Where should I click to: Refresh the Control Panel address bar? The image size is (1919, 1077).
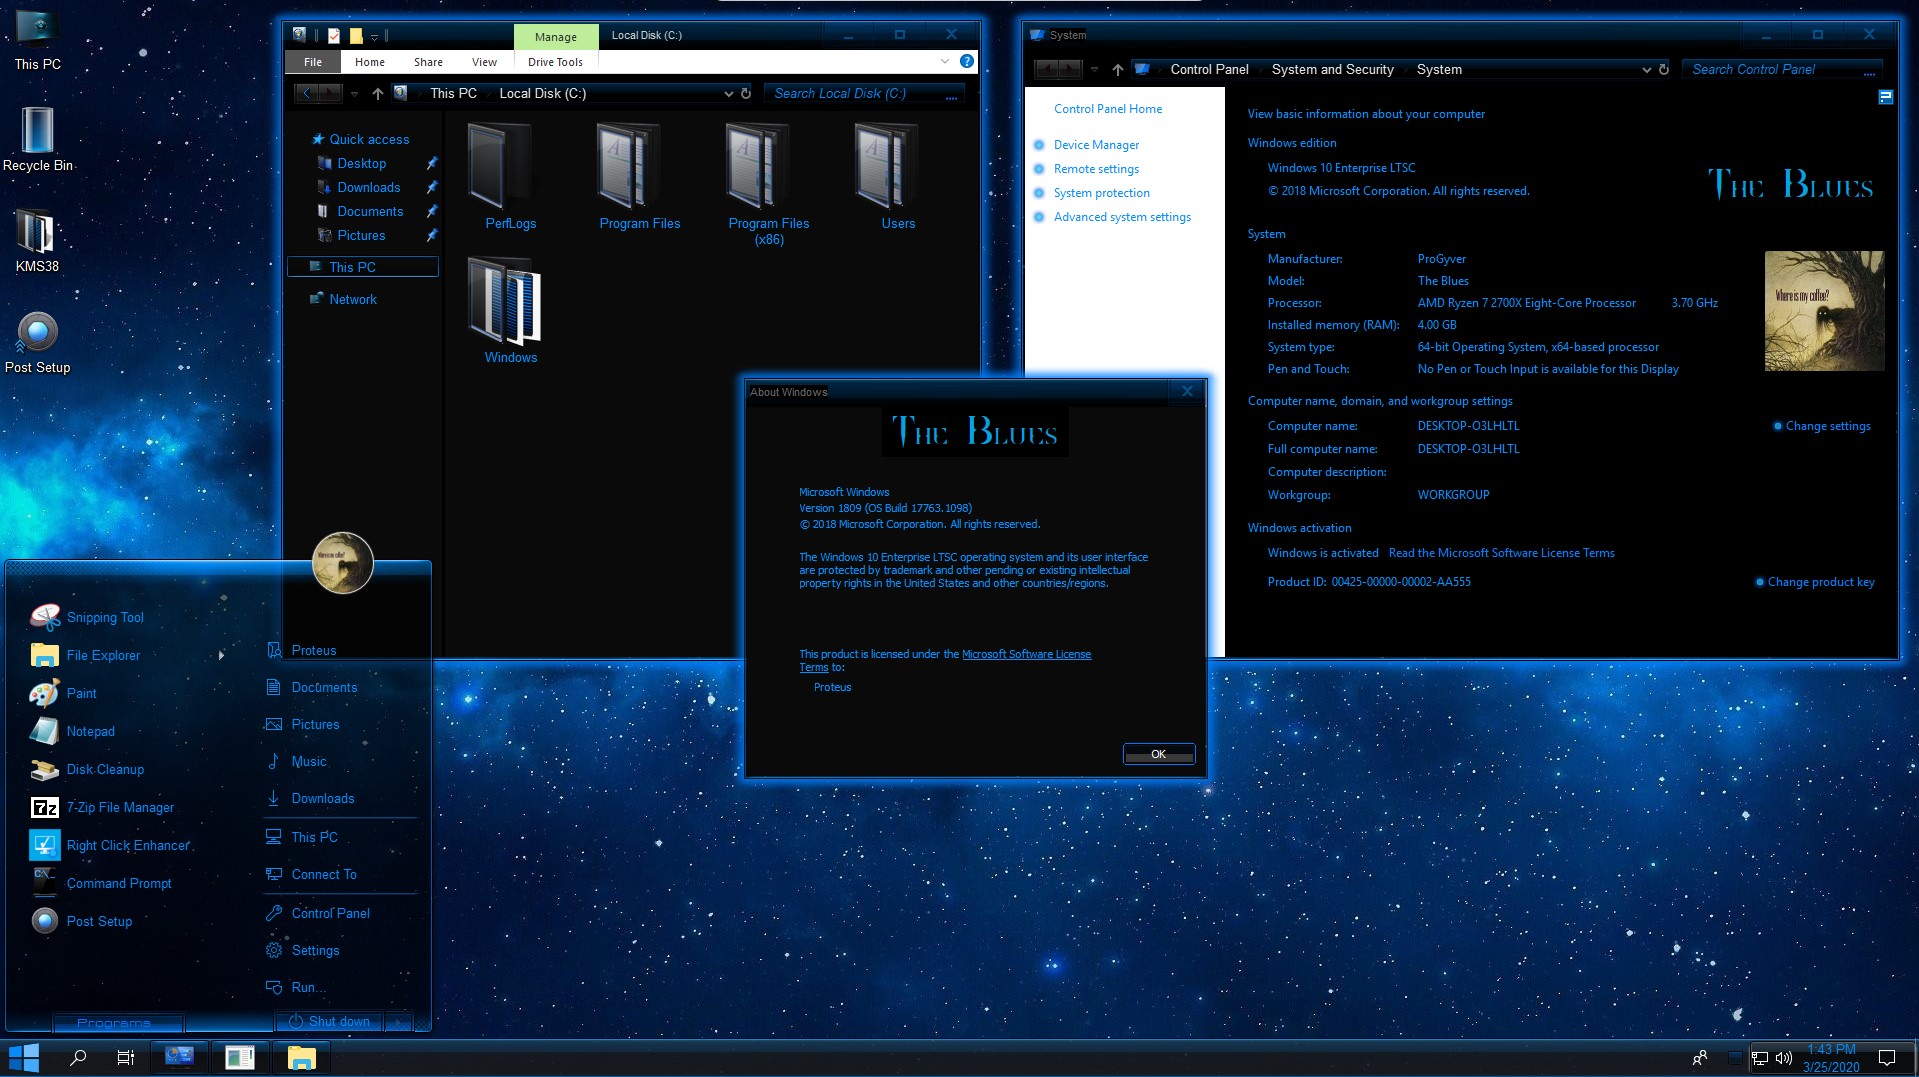click(1663, 69)
